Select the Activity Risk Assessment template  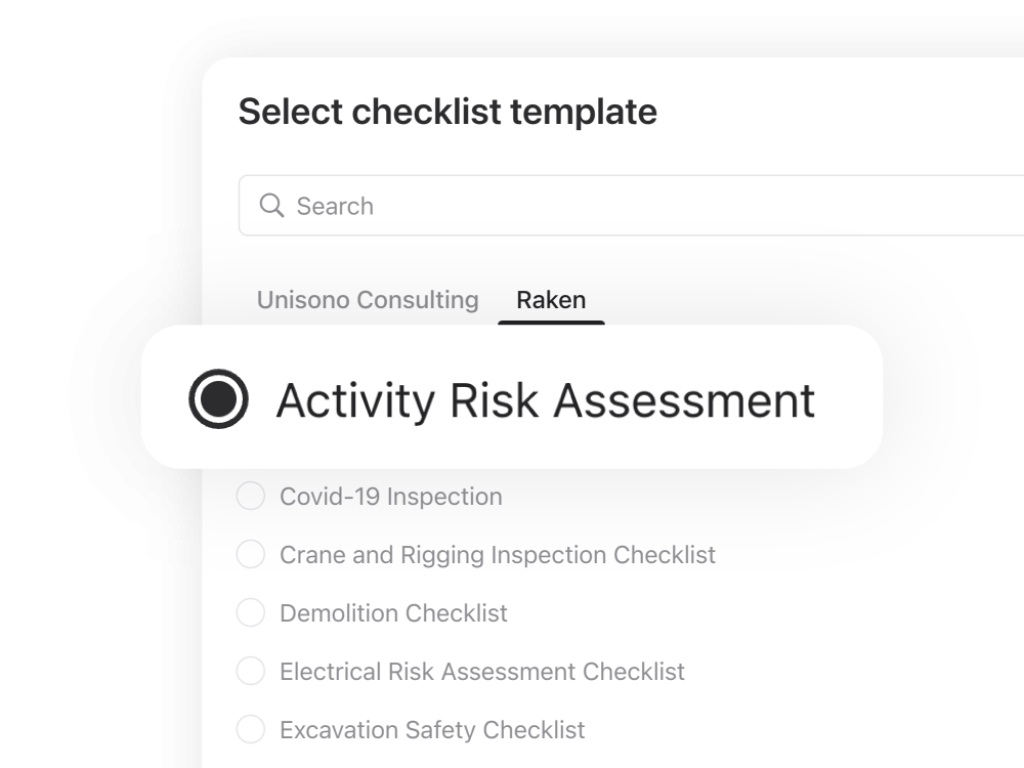tap(545, 400)
